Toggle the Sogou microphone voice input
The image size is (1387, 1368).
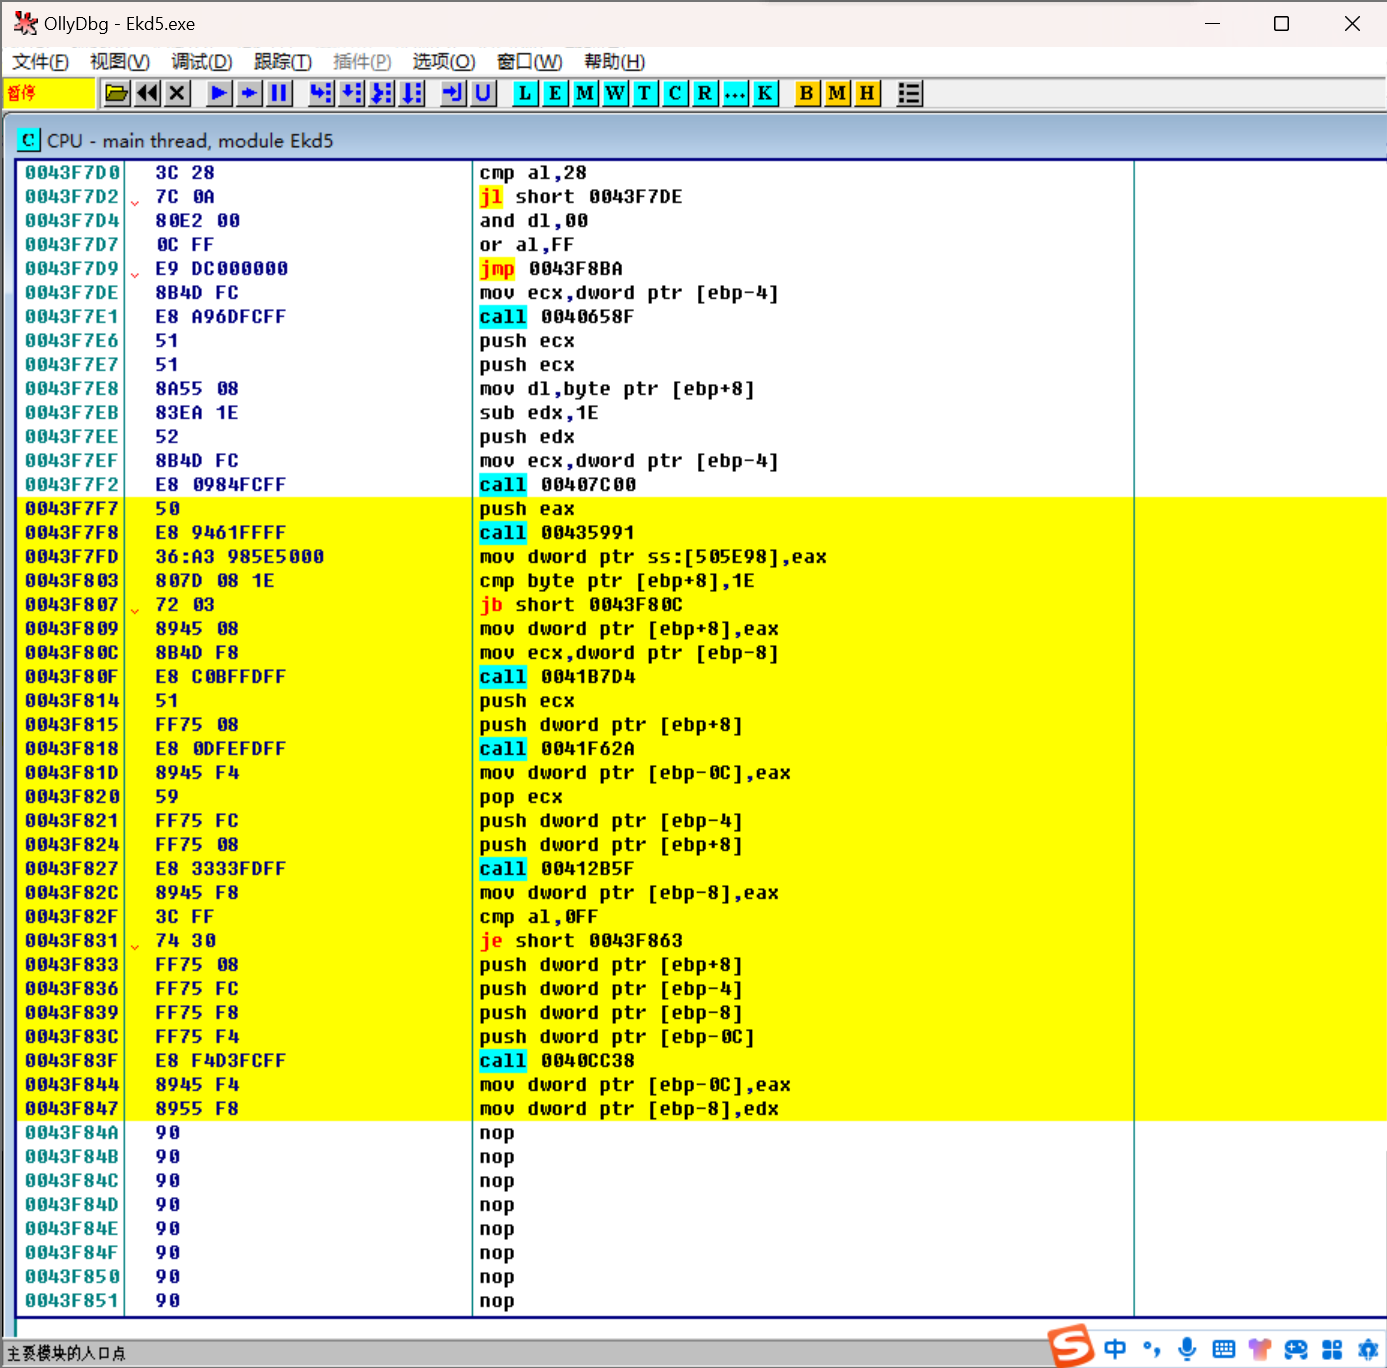point(1187,1349)
